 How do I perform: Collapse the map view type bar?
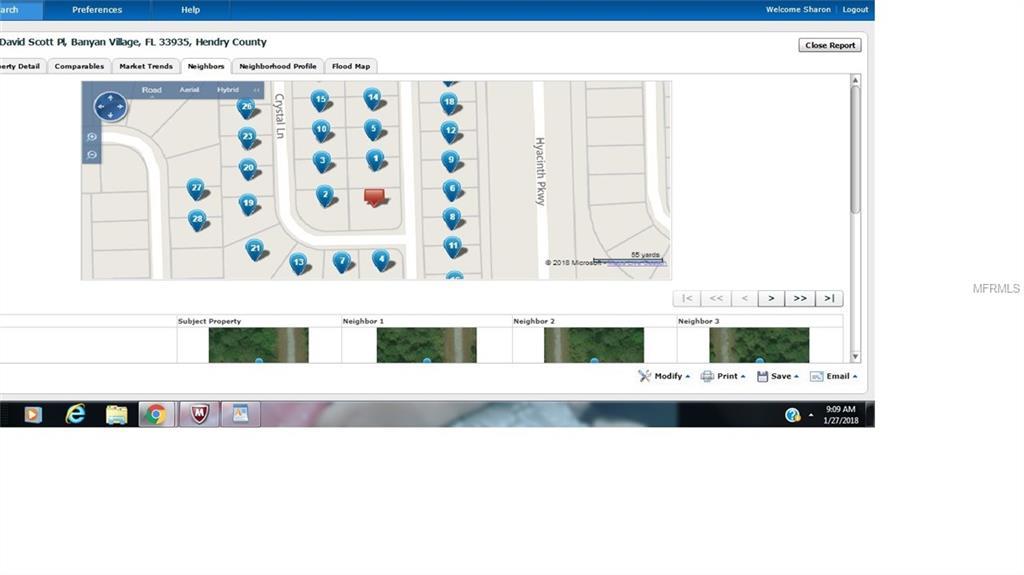pos(257,90)
